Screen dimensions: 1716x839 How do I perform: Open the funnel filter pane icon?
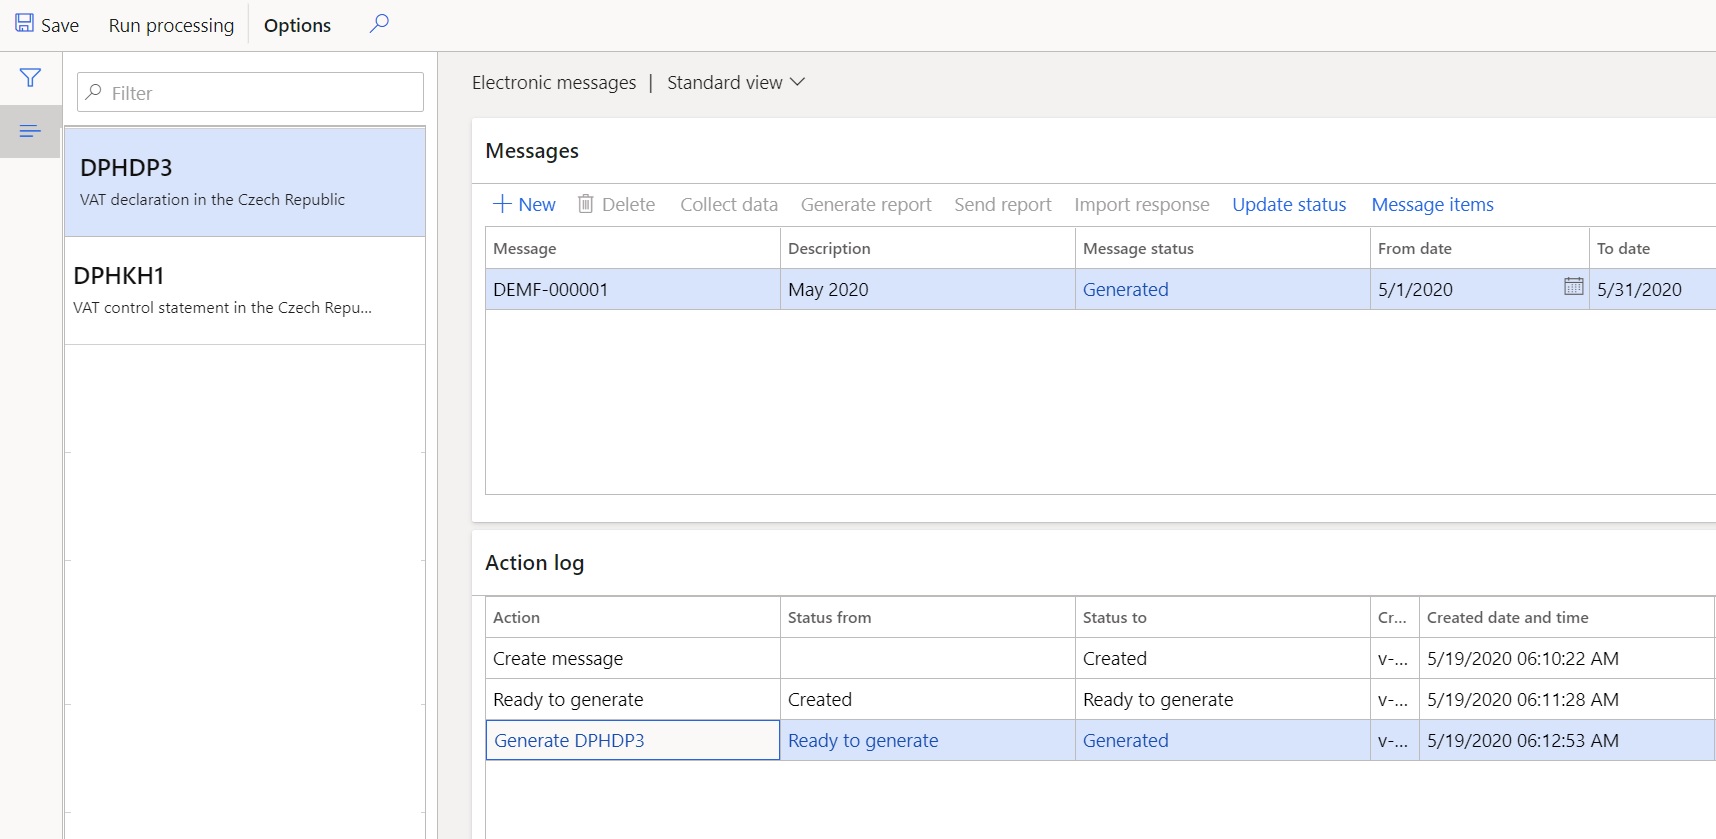pos(30,78)
